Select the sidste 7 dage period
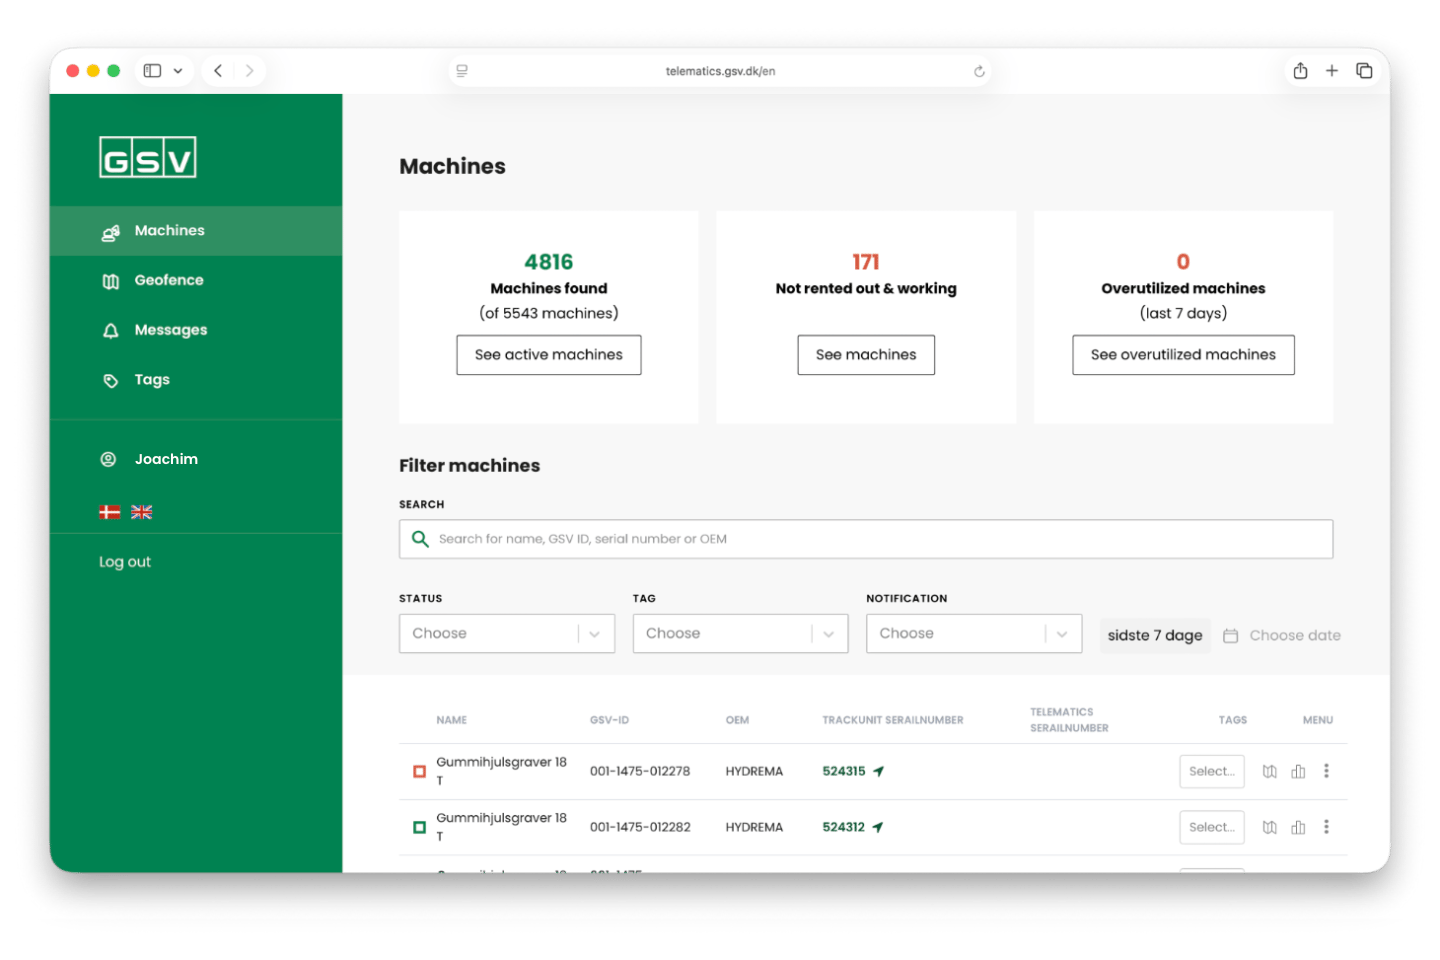This screenshot has width=1440, height=960. (x=1155, y=636)
